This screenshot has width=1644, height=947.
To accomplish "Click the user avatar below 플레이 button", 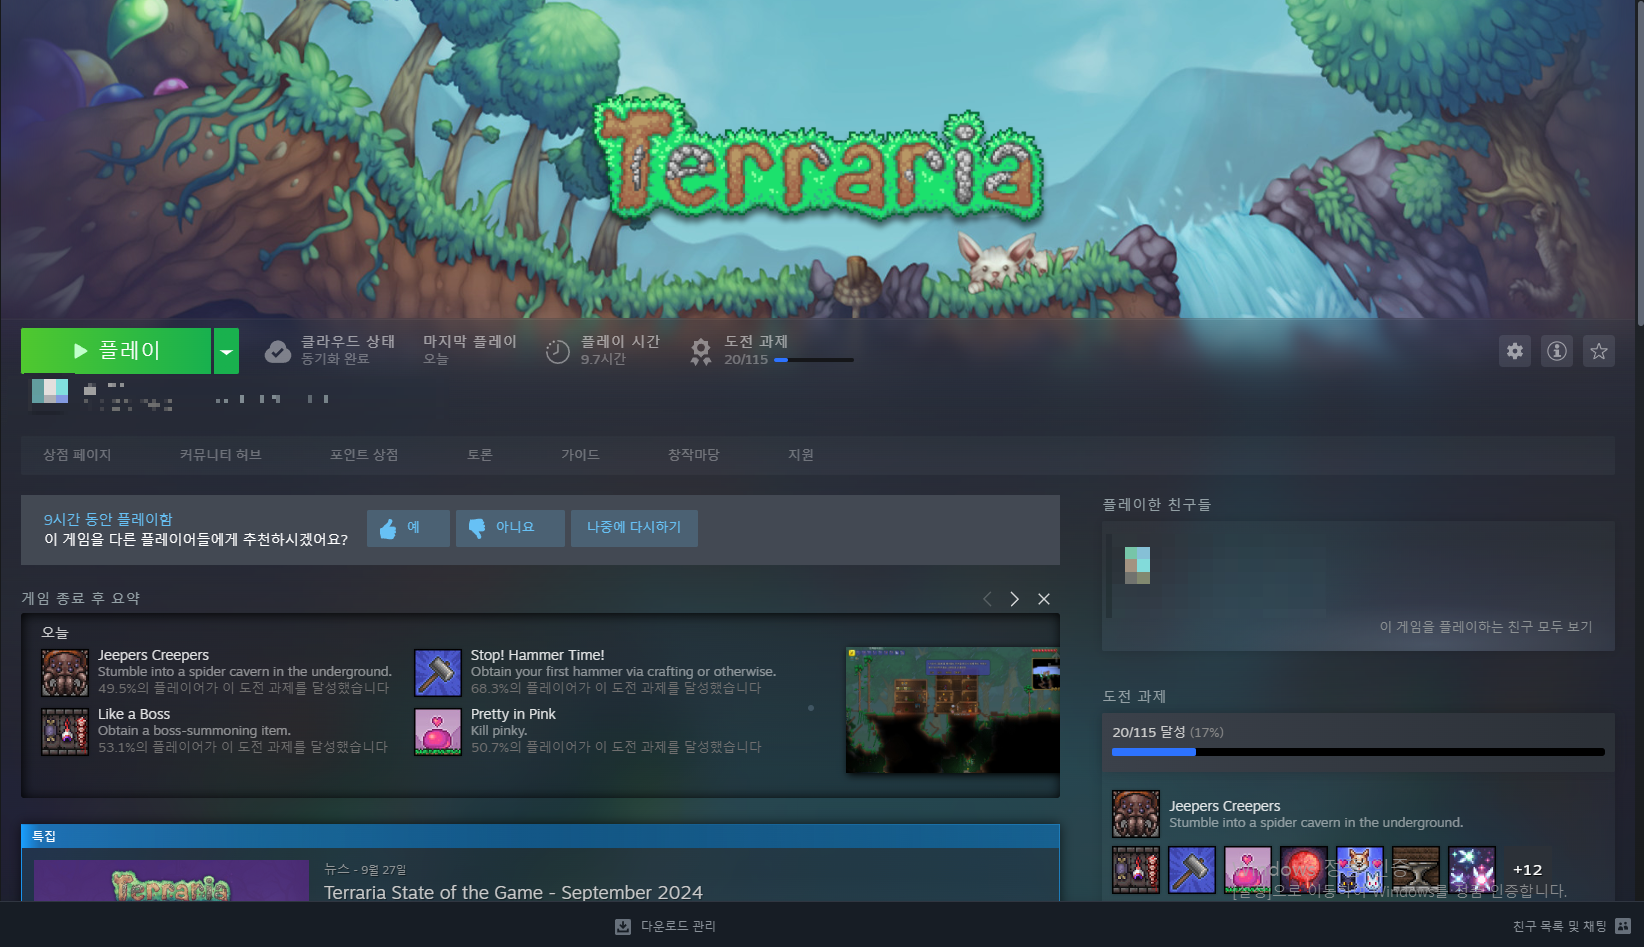I will pyautogui.click(x=50, y=391).
